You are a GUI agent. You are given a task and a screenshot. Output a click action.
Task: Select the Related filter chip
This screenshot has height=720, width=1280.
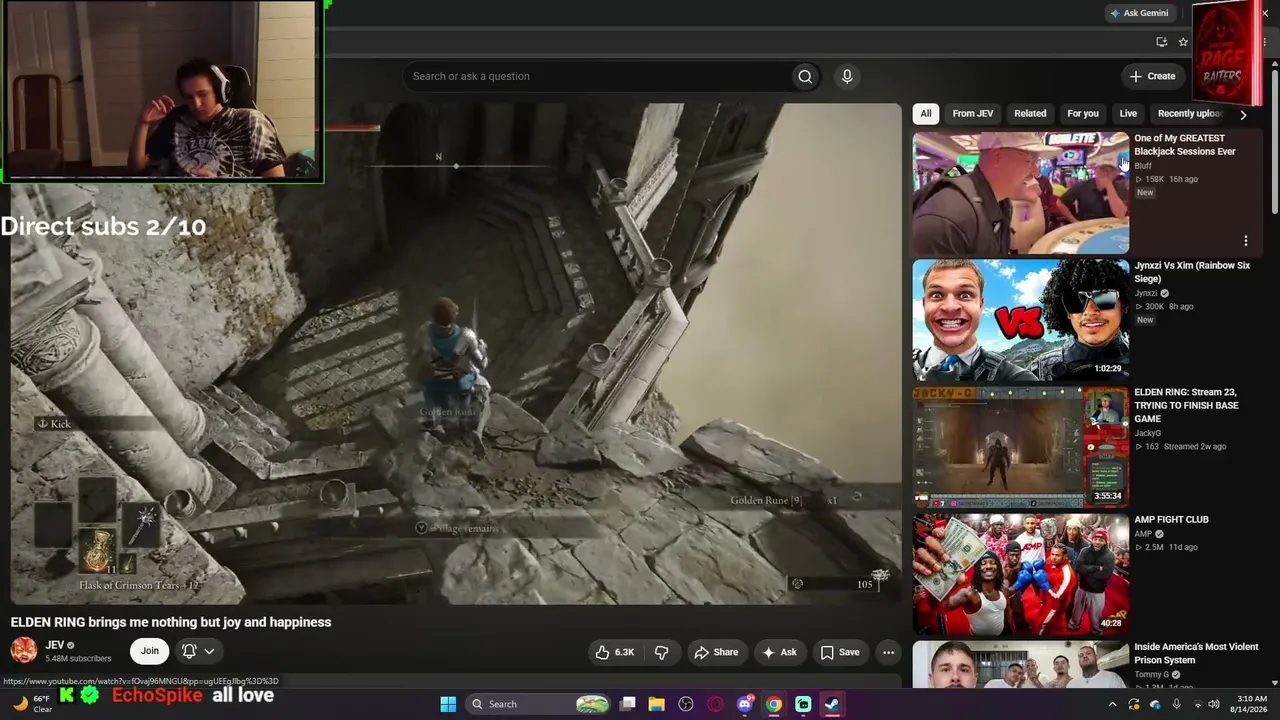tap(1030, 114)
